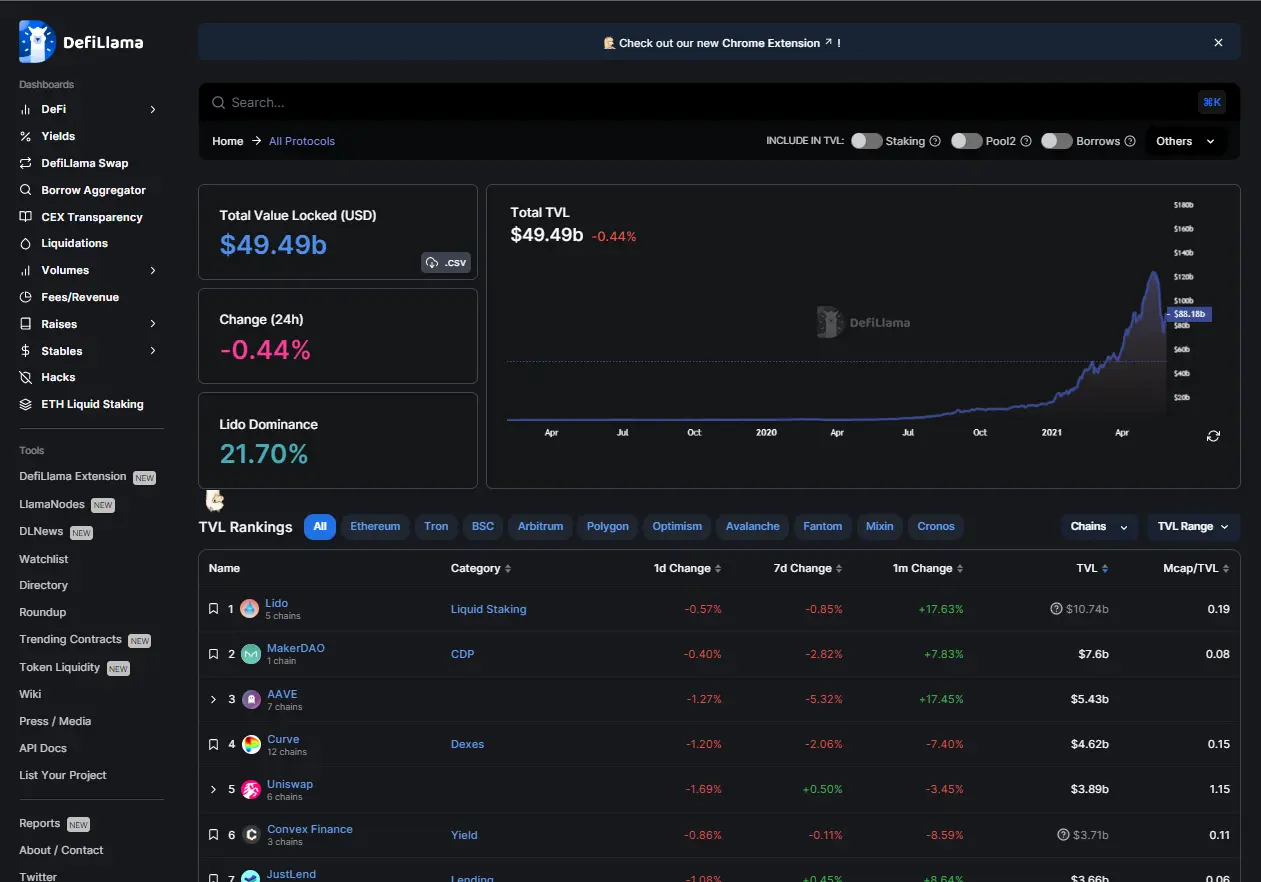Click the DeFi bar chart icon in sidebar
Viewport: 1261px width, 882px height.
click(x=26, y=109)
